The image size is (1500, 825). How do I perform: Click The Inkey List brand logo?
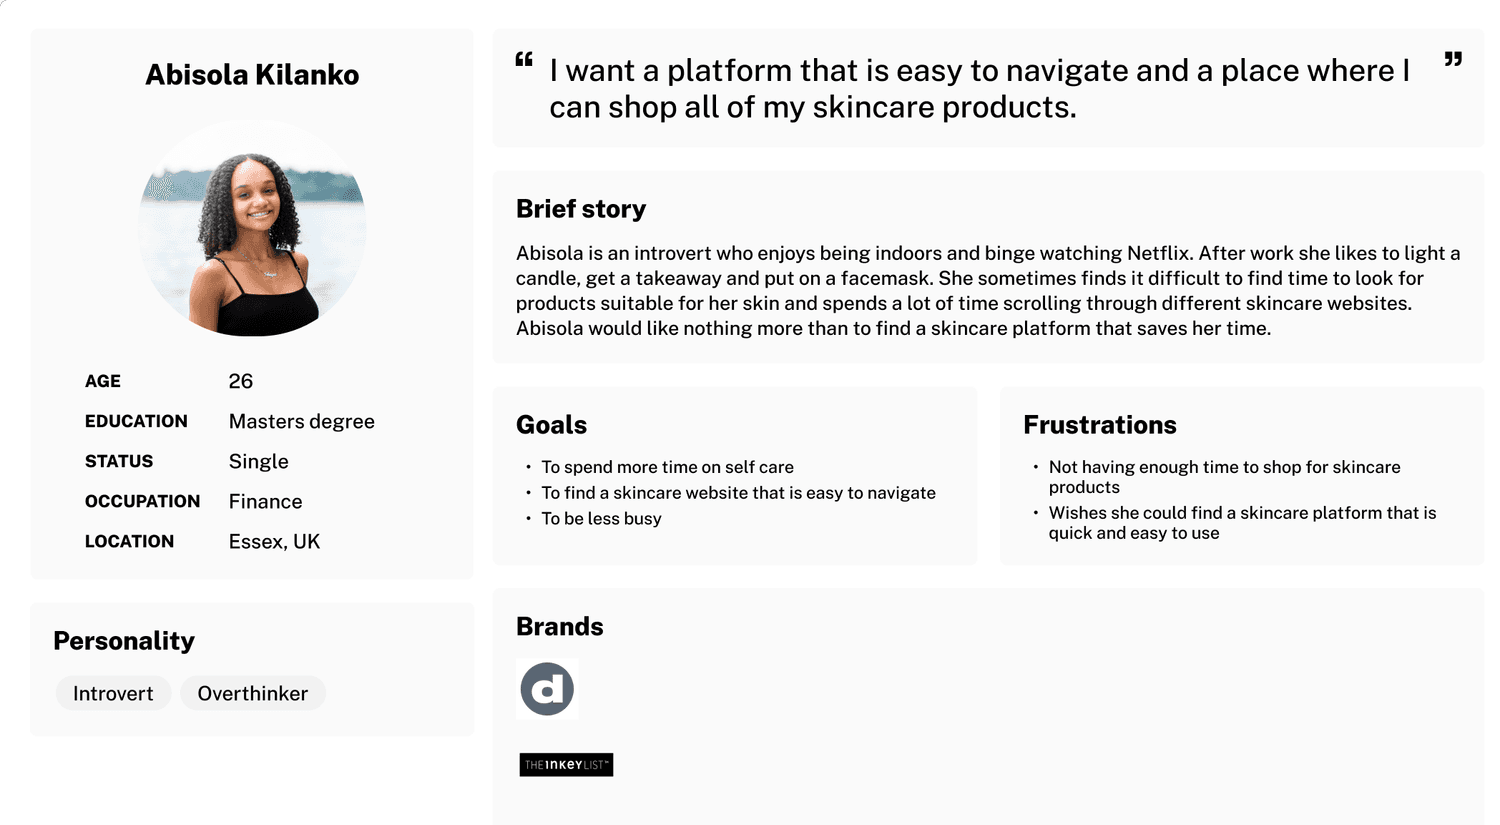pyautogui.click(x=566, y=765)
